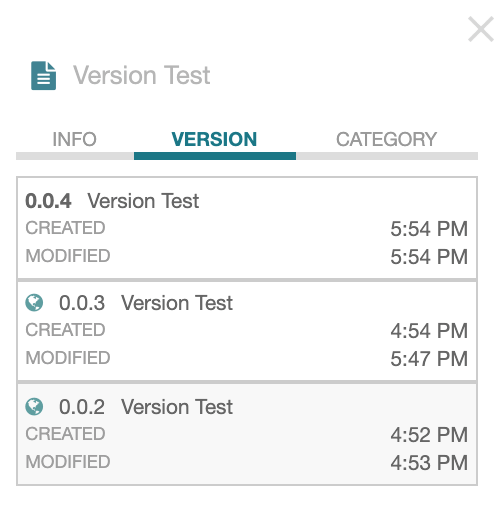Select the bold 0.0.4 version number

pyautogui.click(x=48, y=201)
